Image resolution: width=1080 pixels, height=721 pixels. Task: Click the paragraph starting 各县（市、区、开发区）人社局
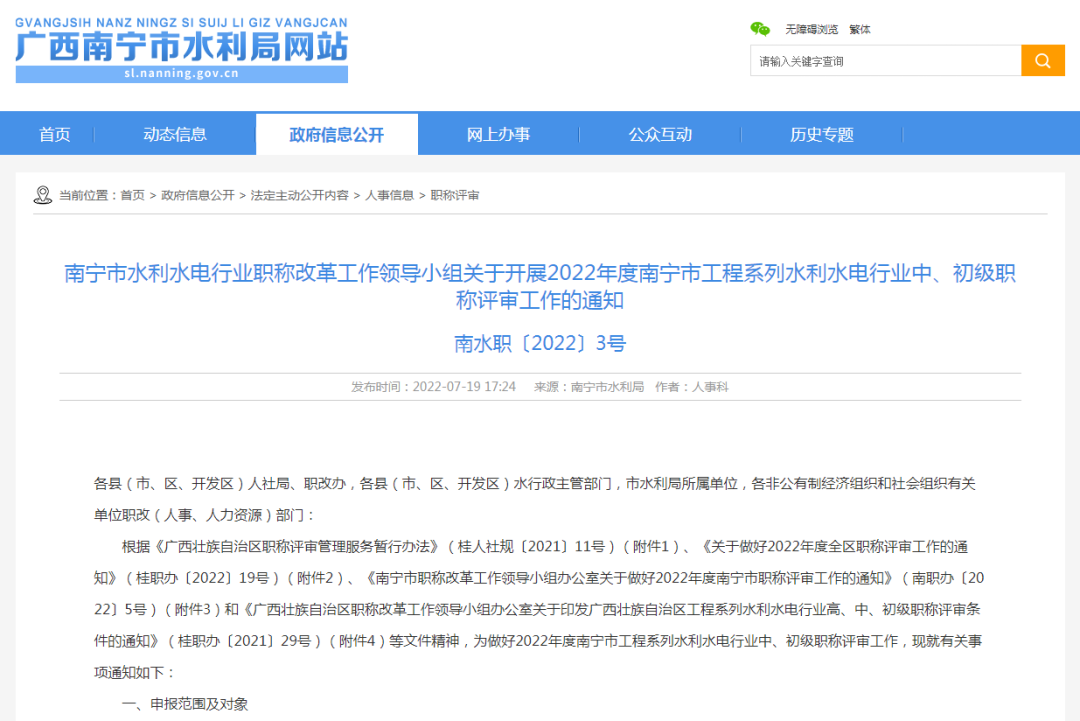[x=534, y=499]
